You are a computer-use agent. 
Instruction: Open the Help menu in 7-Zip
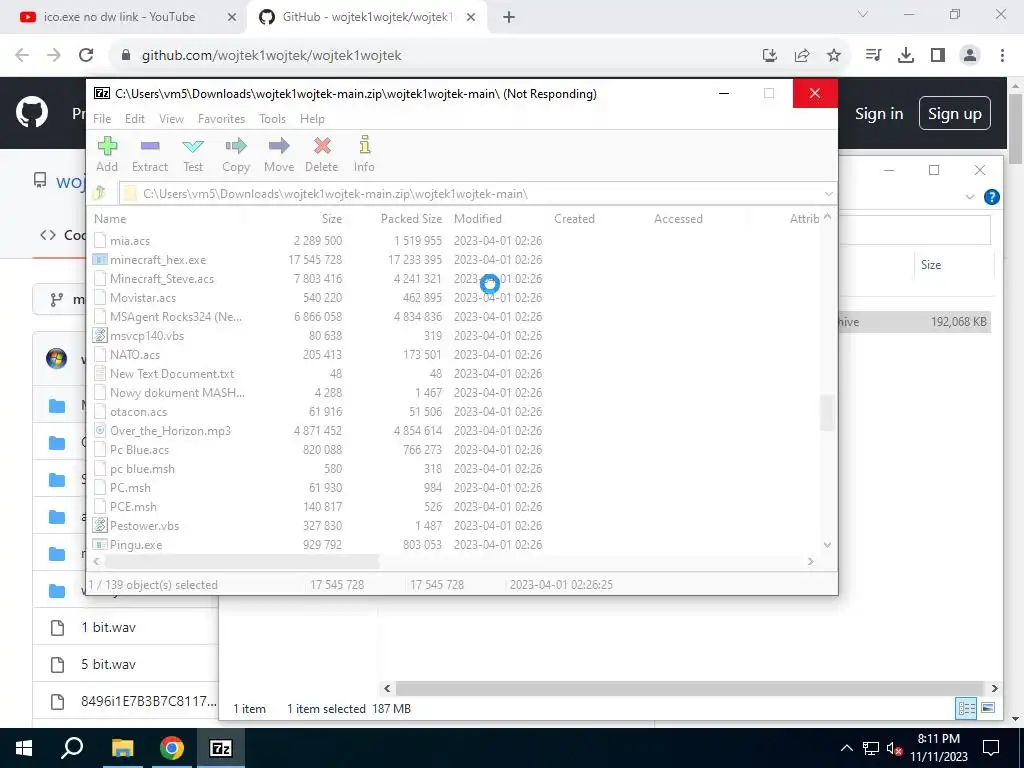tap(312, 119)
